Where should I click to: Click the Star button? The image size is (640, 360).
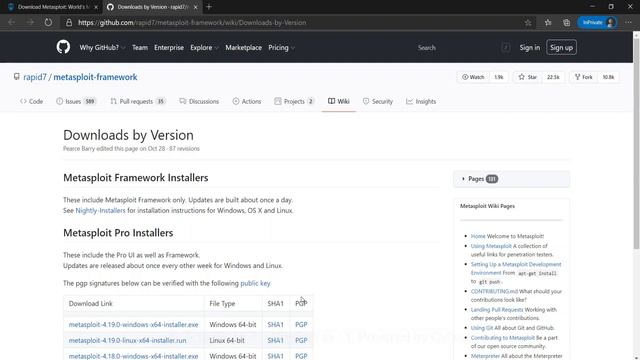528,77
